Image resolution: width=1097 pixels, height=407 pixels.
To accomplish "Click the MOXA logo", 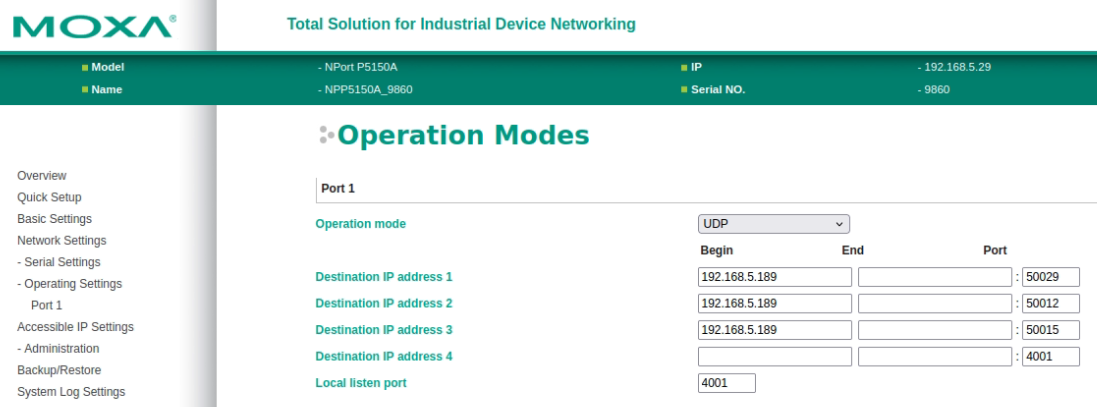I will [x=95, y=25].
